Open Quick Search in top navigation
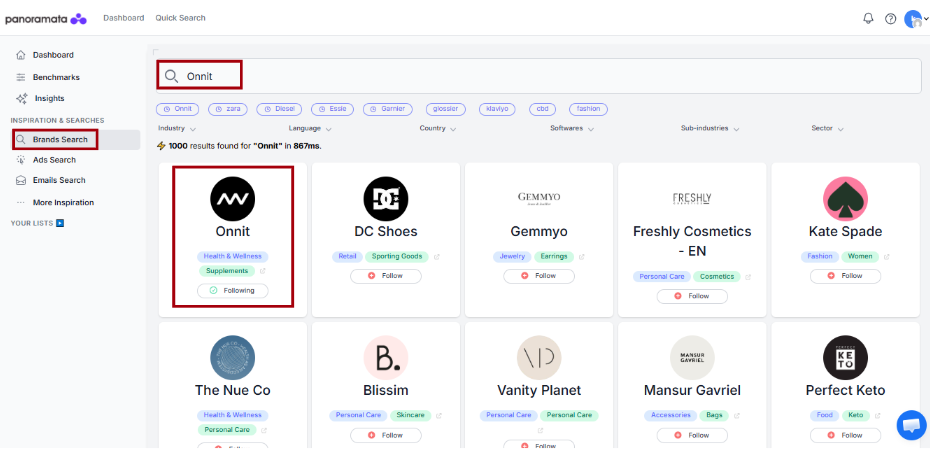Screen dimensions: 930x449 point(180,18)
